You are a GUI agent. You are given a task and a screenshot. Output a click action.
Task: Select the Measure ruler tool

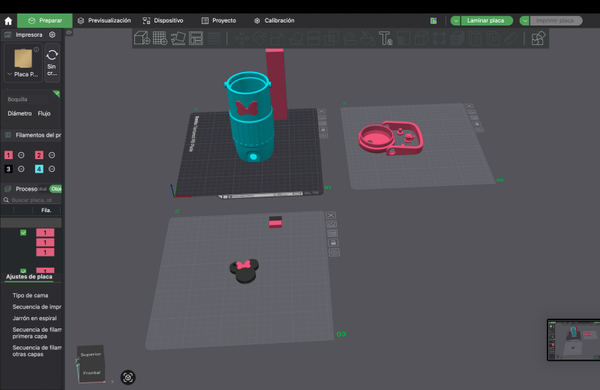pyautogui.click(x=511, y=38)
